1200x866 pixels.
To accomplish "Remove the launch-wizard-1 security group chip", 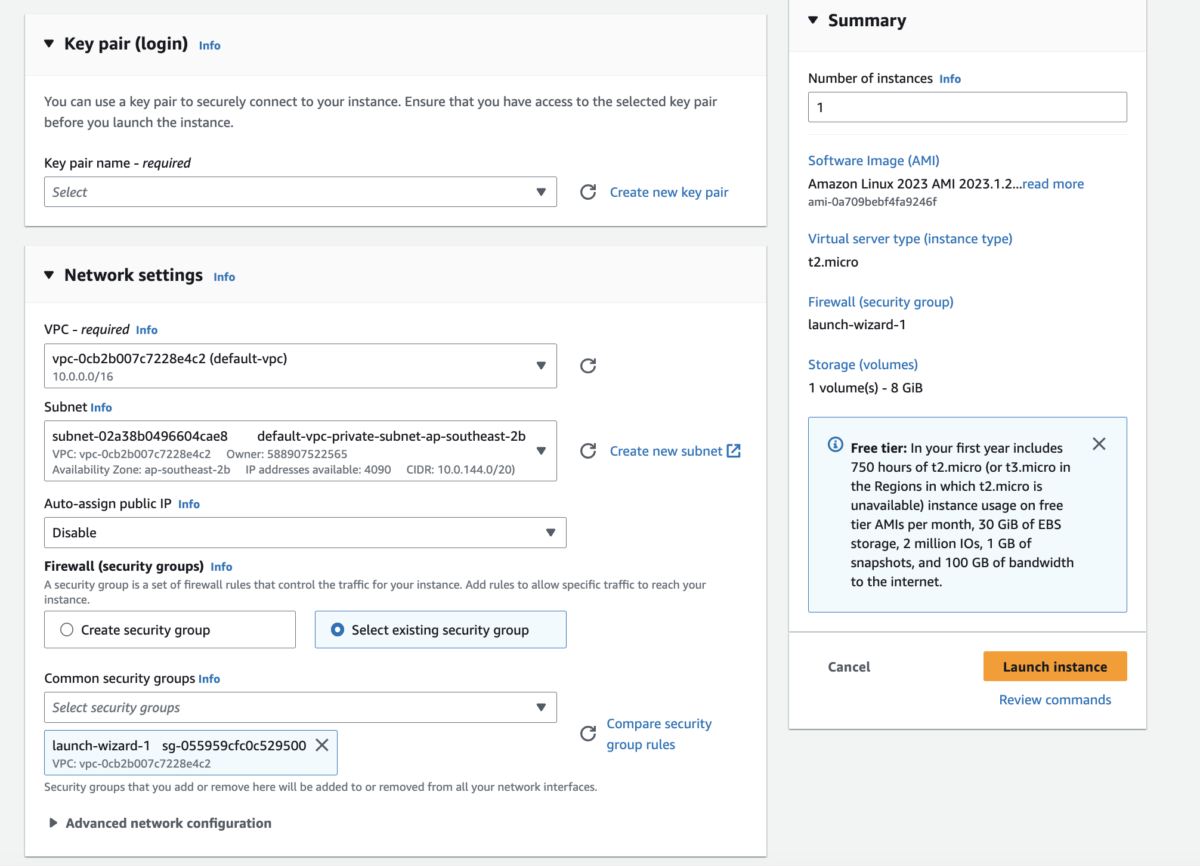I will [321, 744].
